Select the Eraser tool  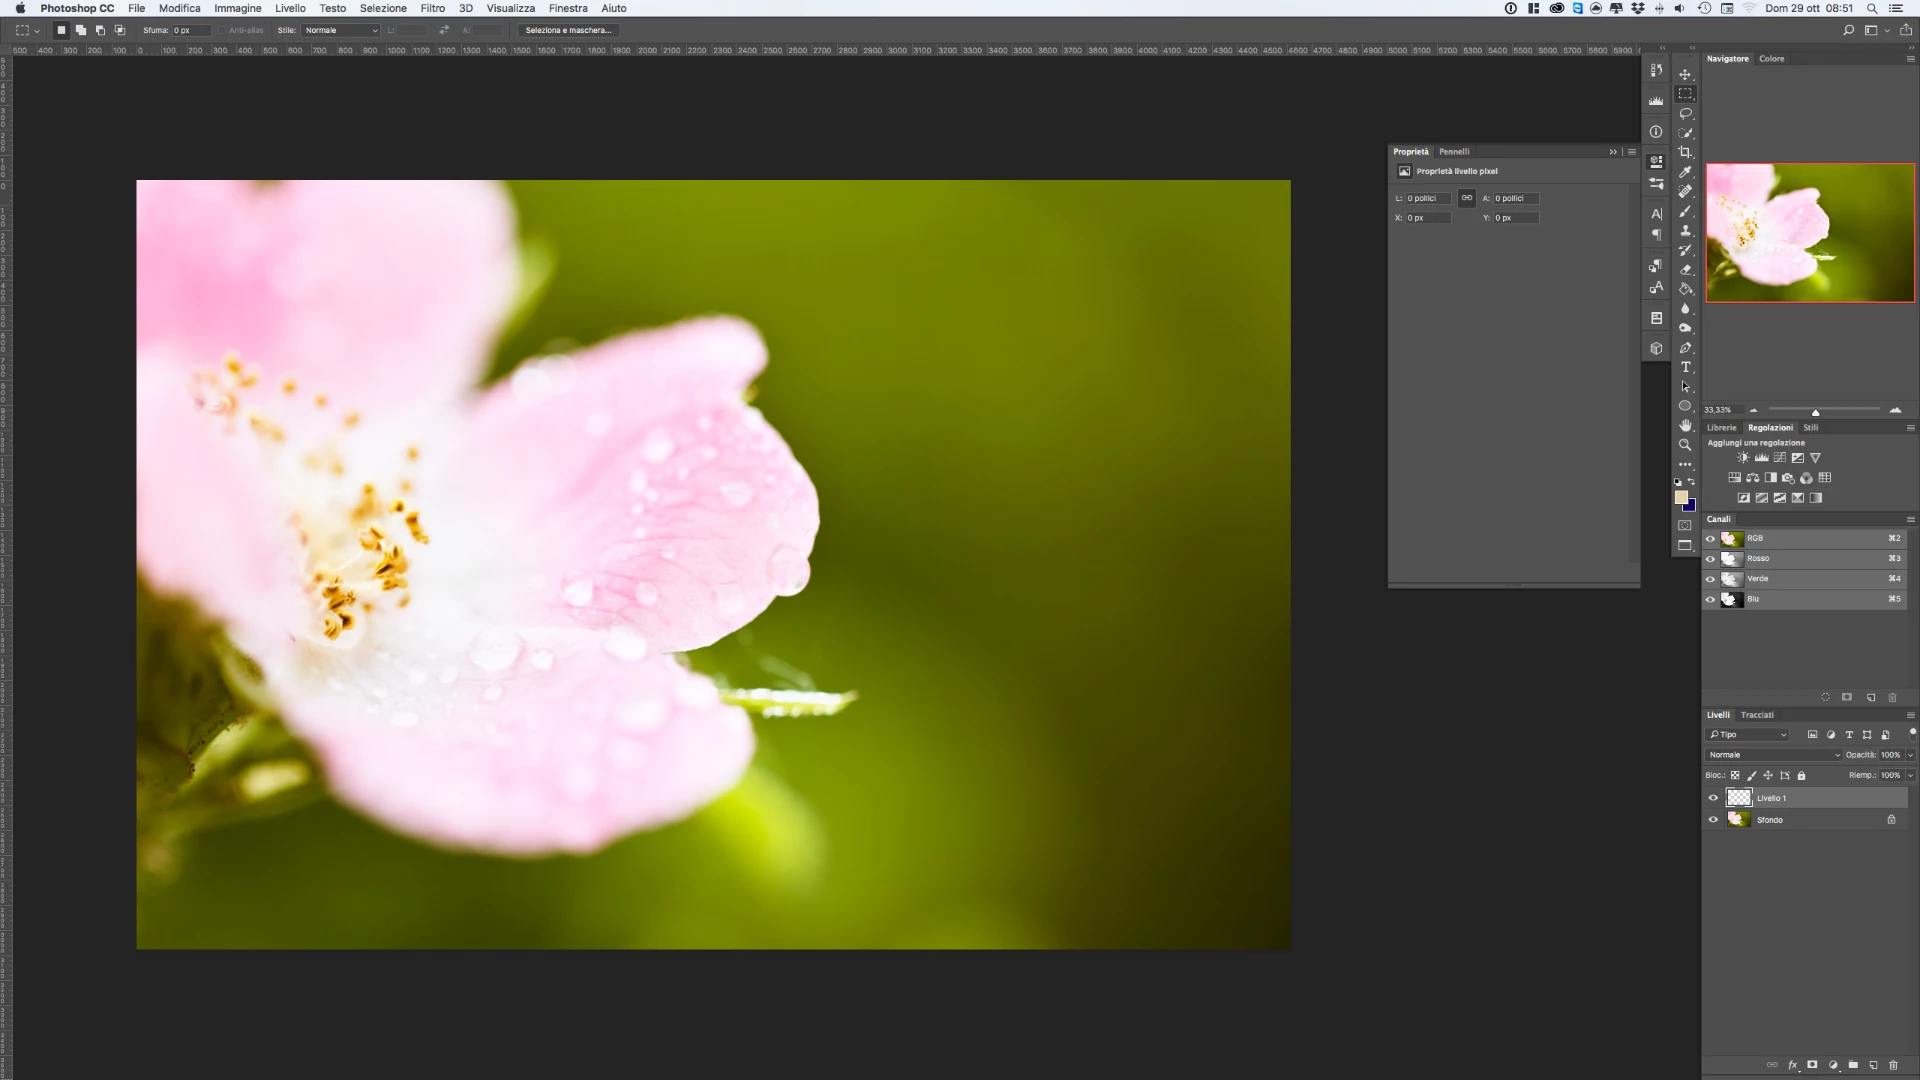point(1685,270)
